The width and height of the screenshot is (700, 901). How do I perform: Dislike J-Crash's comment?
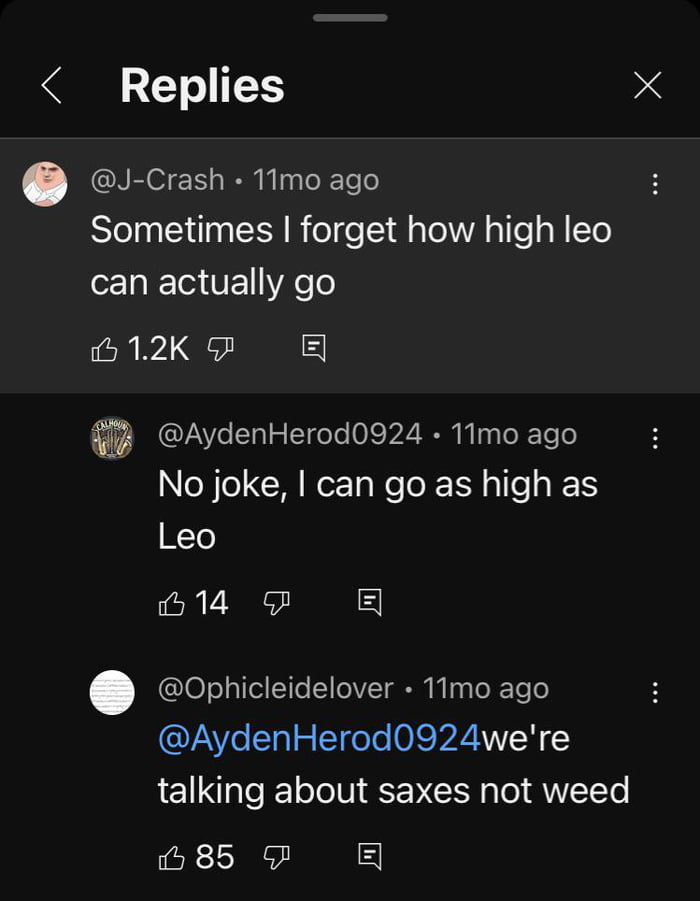tap(221, 345)
